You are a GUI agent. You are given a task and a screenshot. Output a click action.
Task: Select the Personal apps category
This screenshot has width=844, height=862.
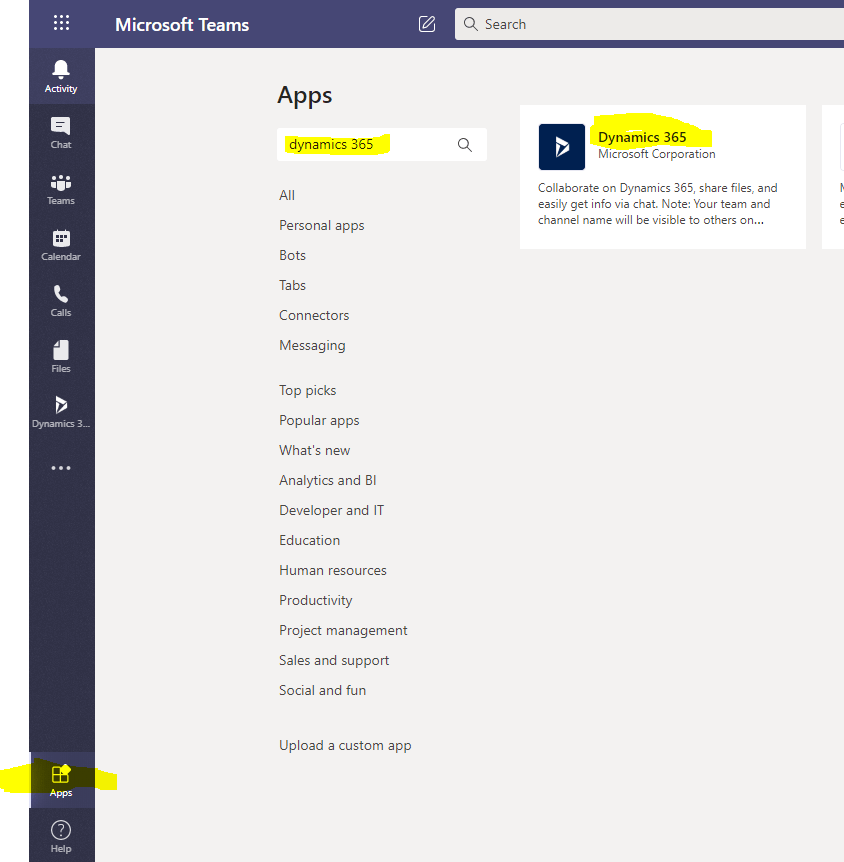(x=321, y=225)
